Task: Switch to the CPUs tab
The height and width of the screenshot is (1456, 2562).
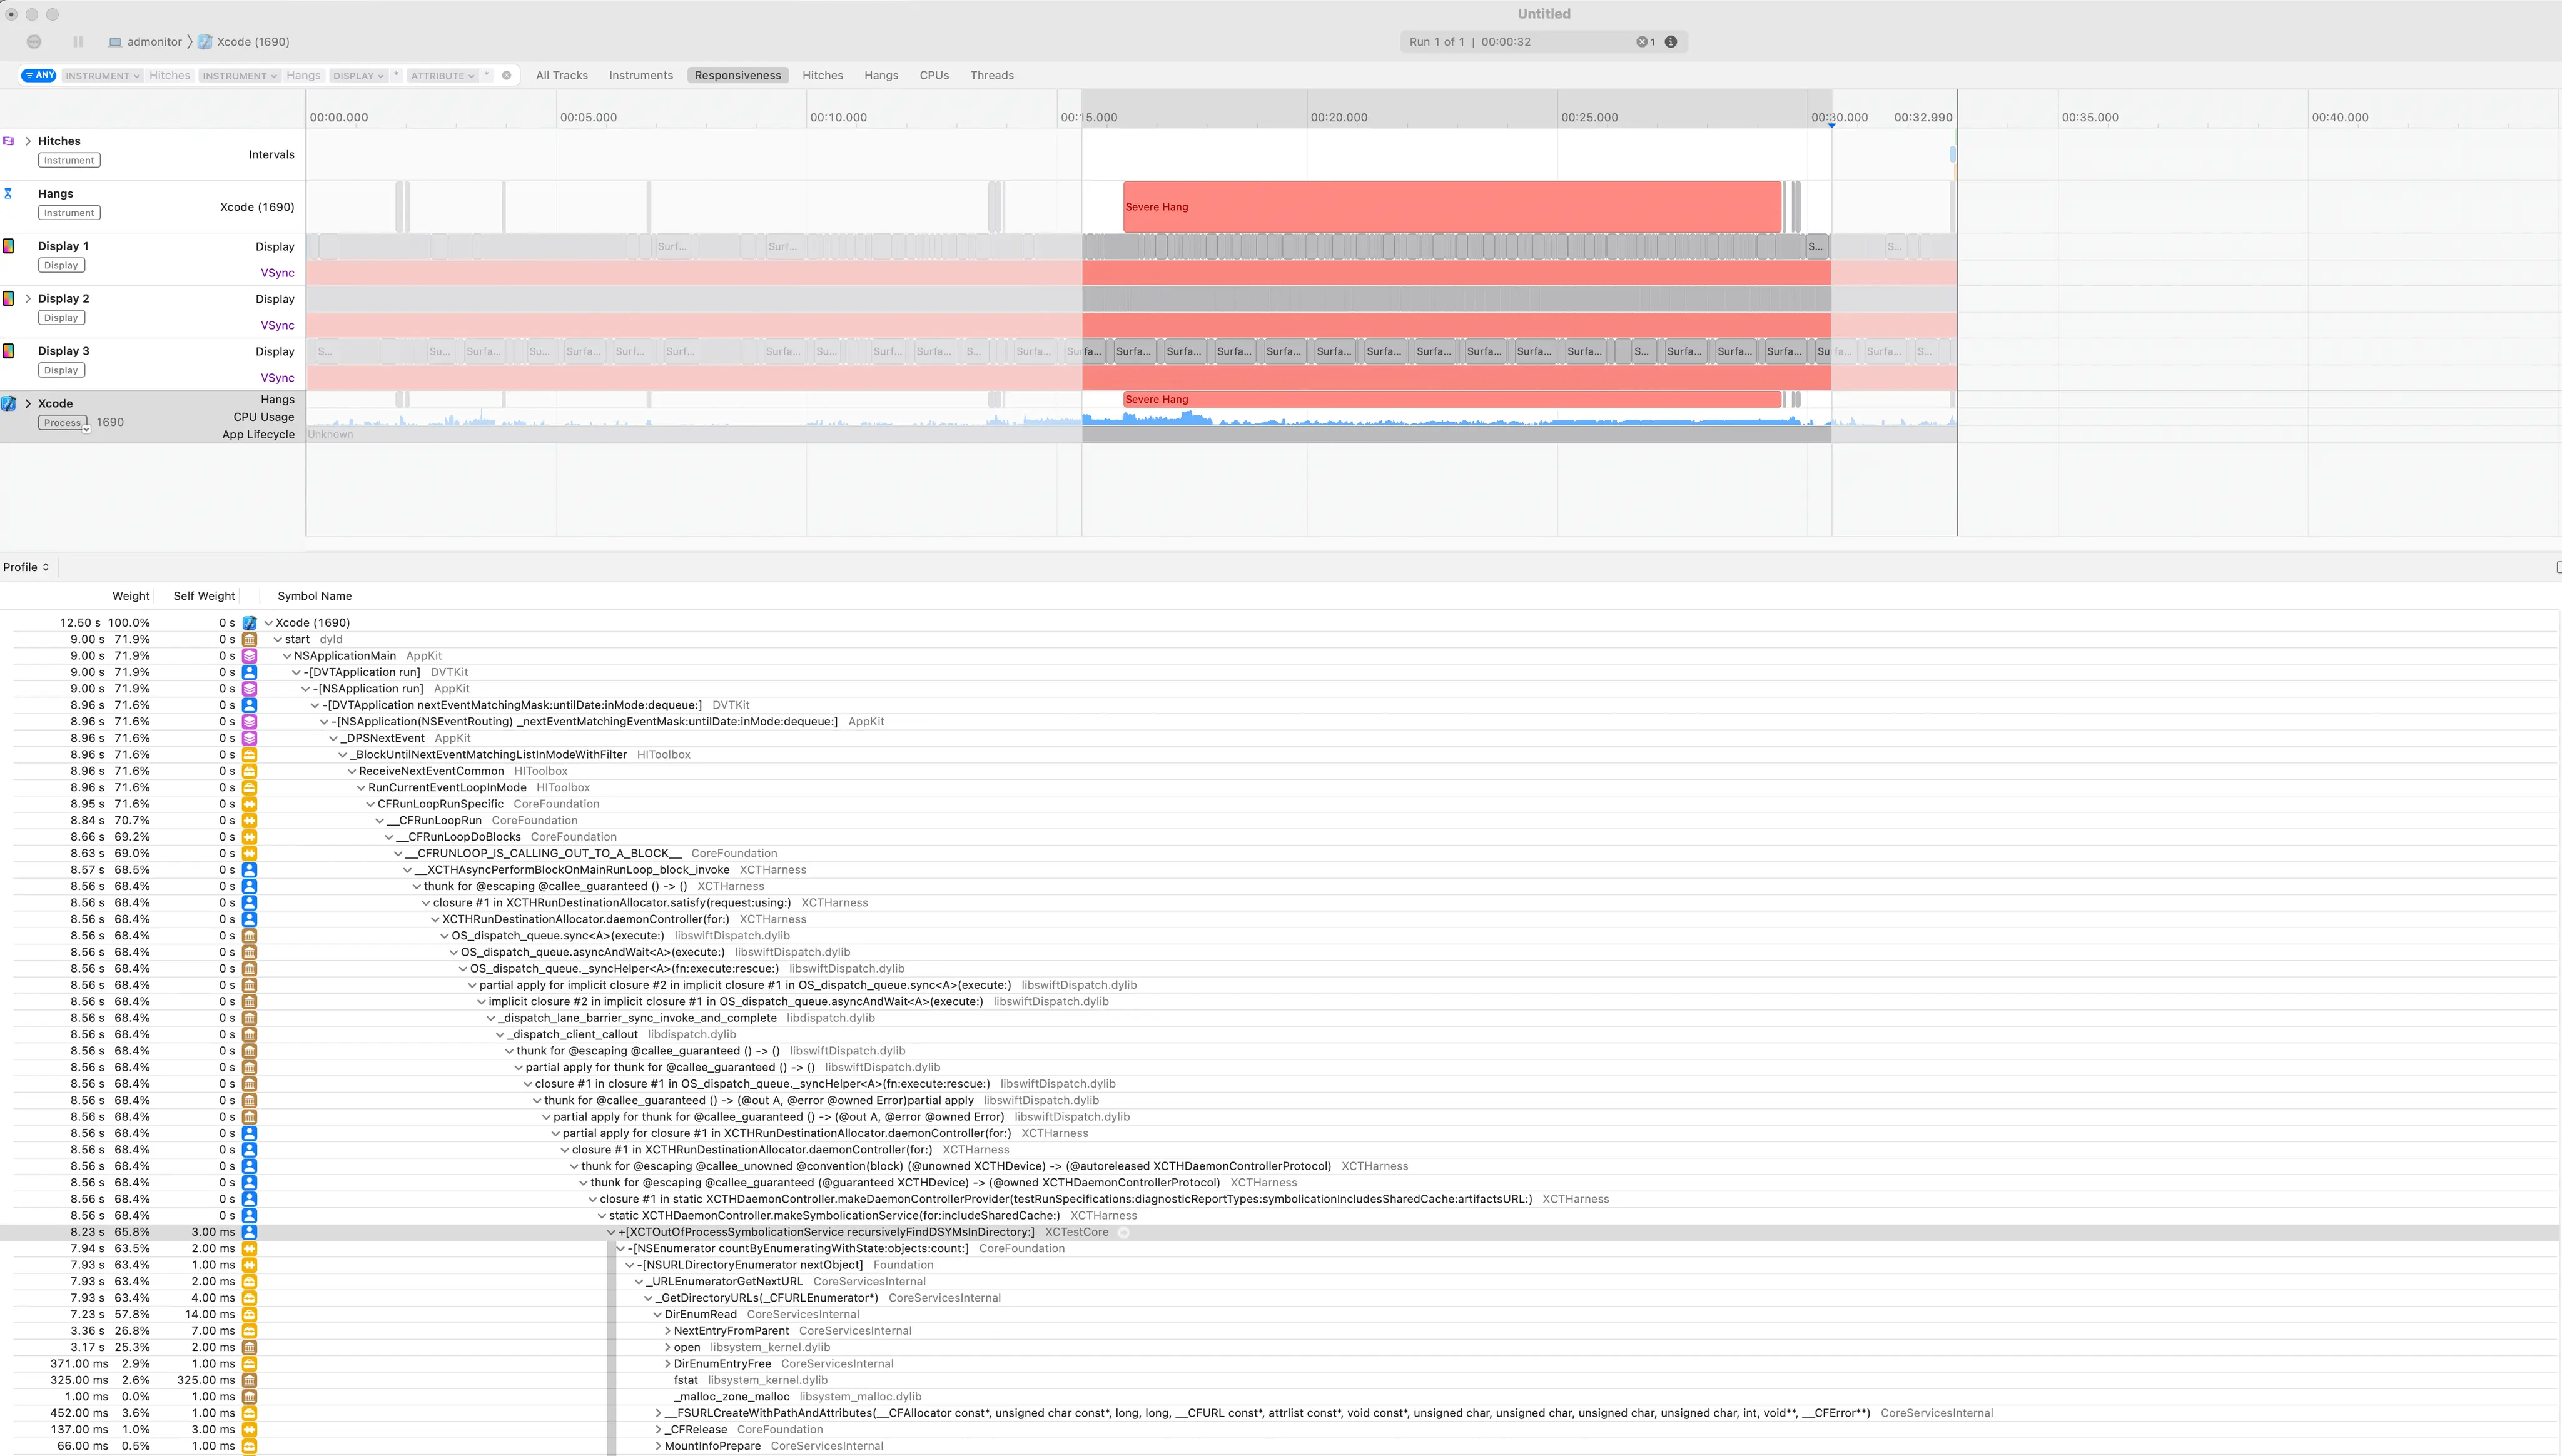Action: (934, 75)
